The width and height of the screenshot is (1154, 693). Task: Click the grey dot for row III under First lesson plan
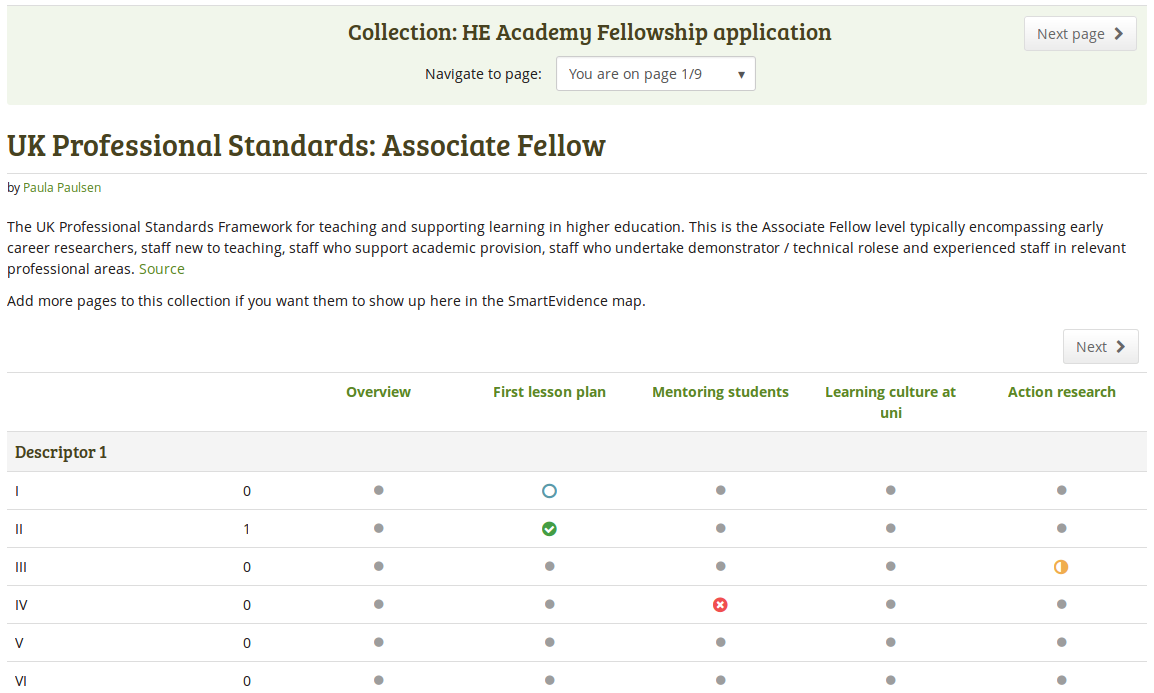pos(550,566)
